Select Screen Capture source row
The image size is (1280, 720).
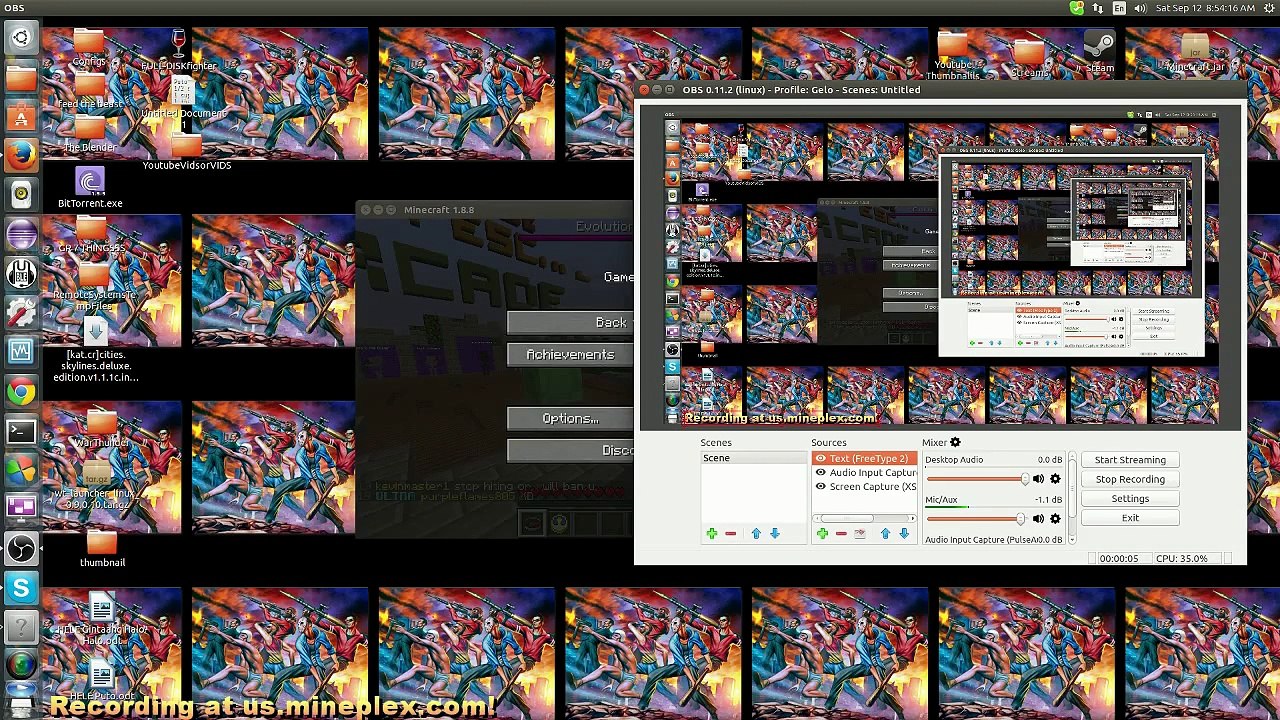(864, 487)
